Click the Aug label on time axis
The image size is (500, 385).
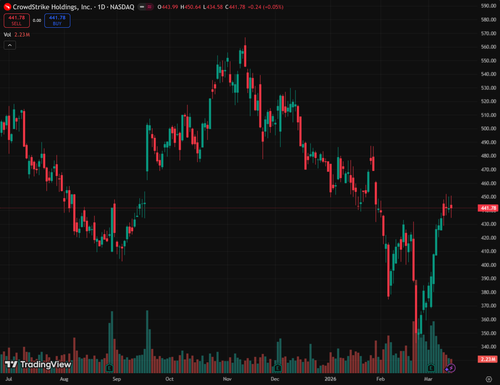coord(64,379)
